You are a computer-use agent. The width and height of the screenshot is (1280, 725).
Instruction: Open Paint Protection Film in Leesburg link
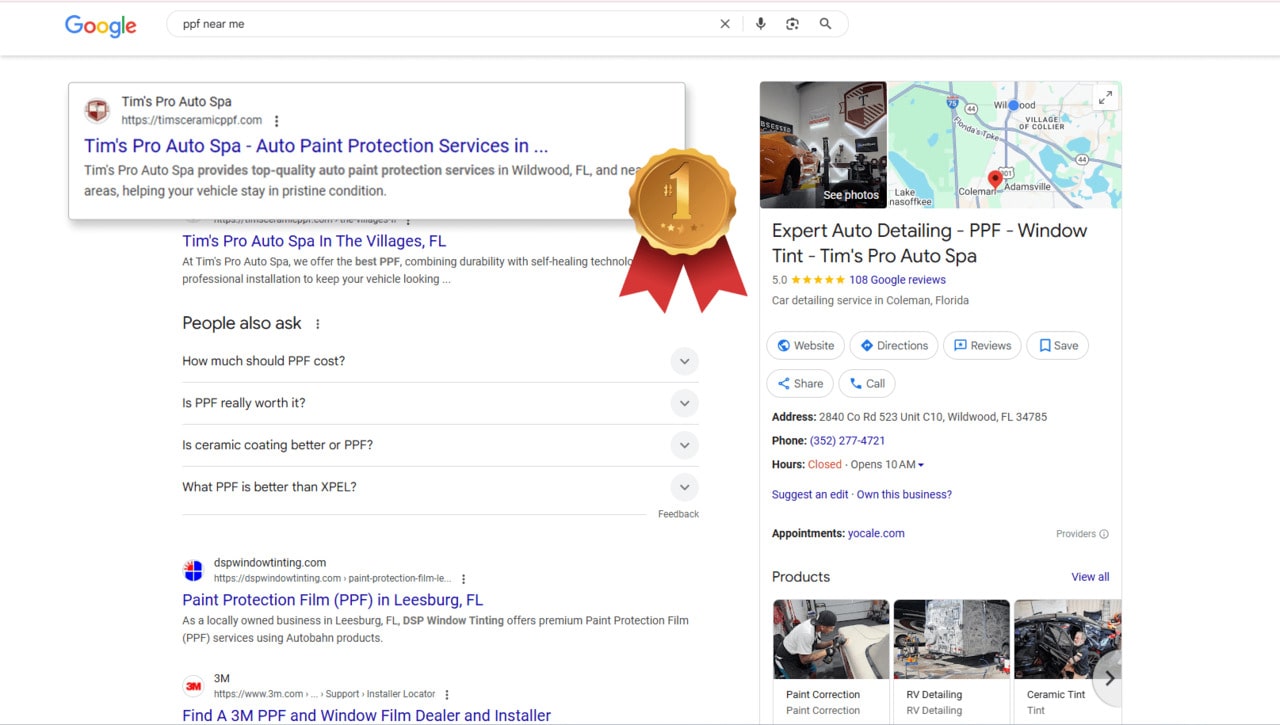coord(332,600)
